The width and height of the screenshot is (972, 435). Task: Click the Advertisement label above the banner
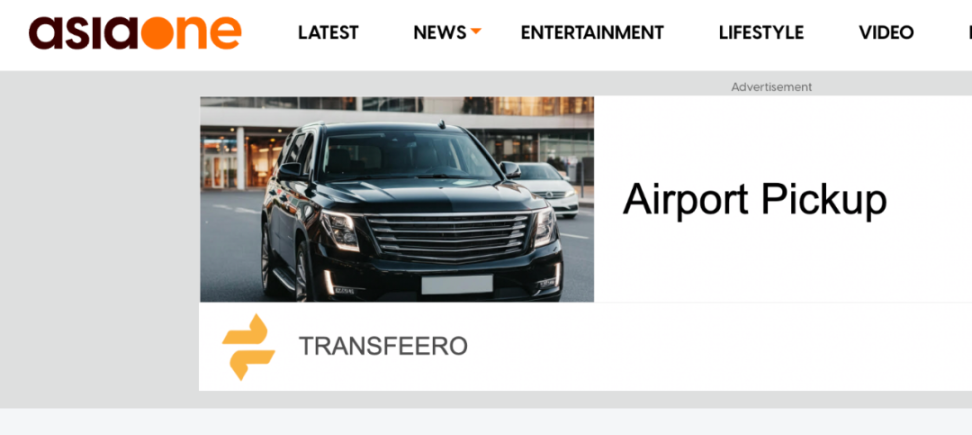(771, 87)
